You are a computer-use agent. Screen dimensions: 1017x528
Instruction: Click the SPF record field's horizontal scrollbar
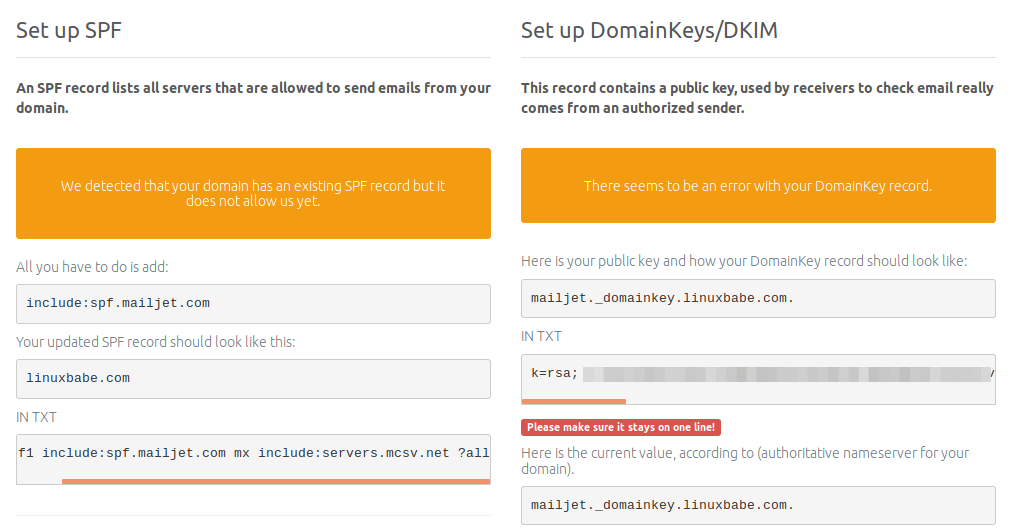[x=275, y=481]
